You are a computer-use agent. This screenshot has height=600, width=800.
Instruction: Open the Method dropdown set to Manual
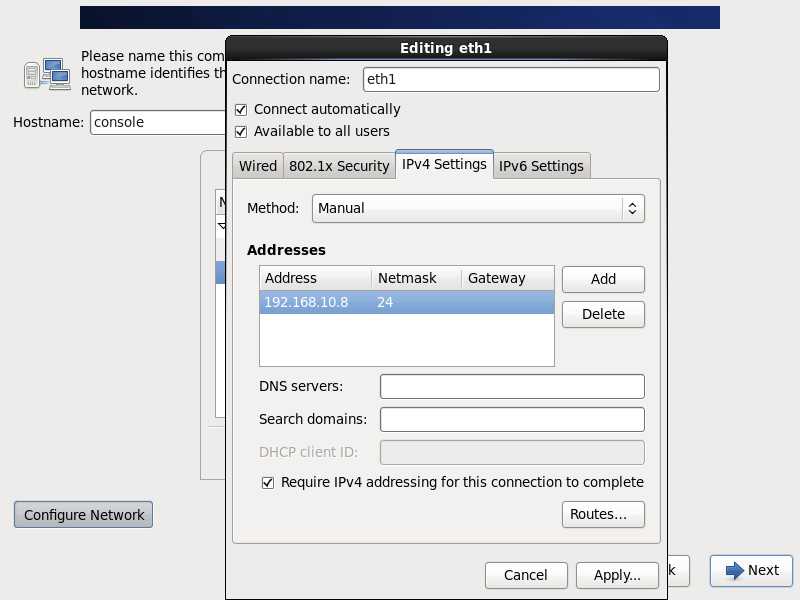[x=478, y=208]
